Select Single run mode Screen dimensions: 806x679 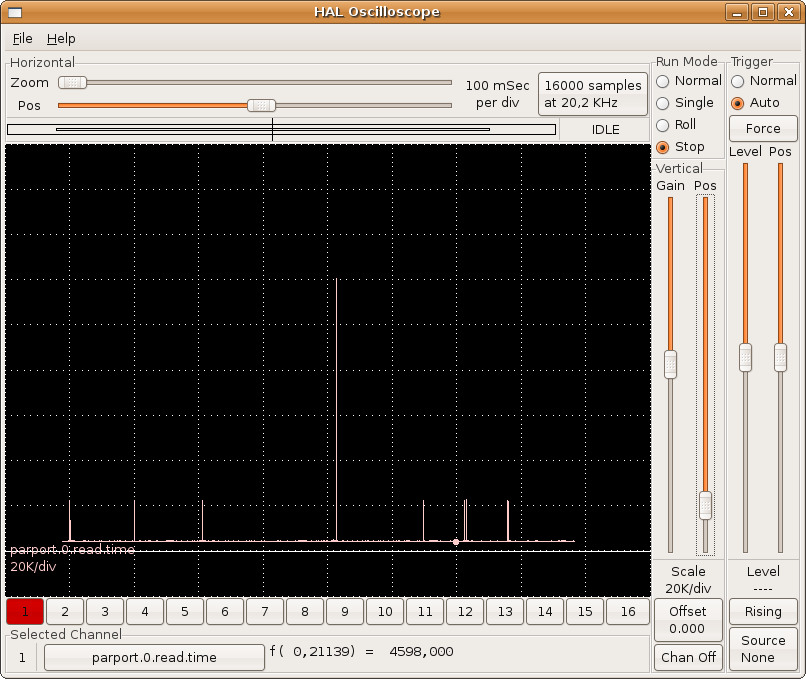coord(685,103)
